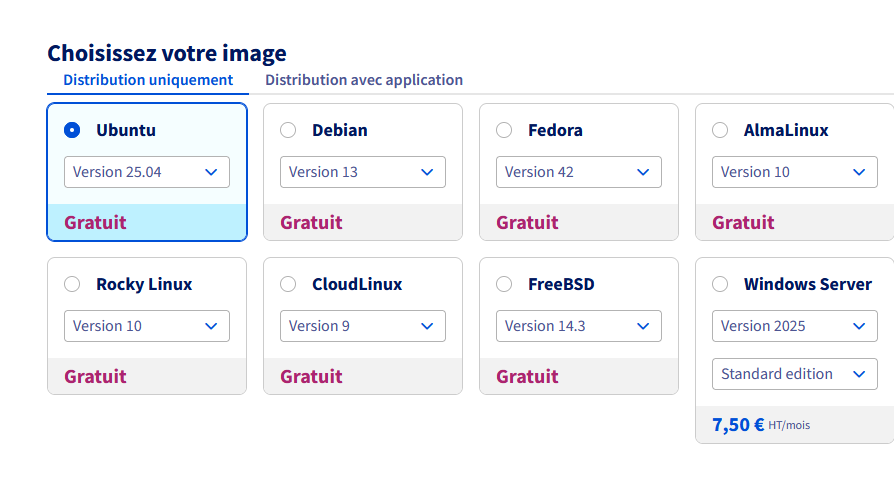Click the HT/mois price unit text
Viewport: 894px width, 497px height.
click(789, 426)
